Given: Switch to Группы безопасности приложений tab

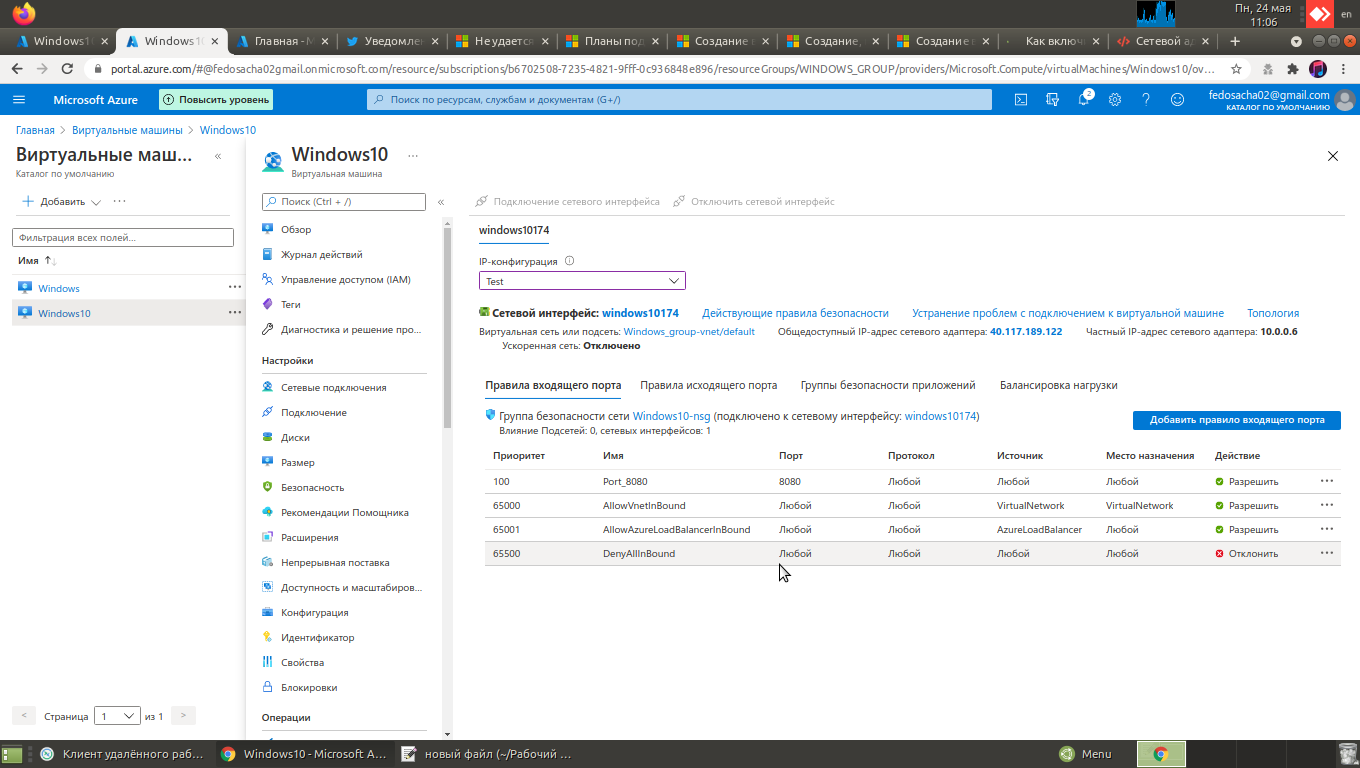Looking at the screenshot, I should (x=888, y=385).
